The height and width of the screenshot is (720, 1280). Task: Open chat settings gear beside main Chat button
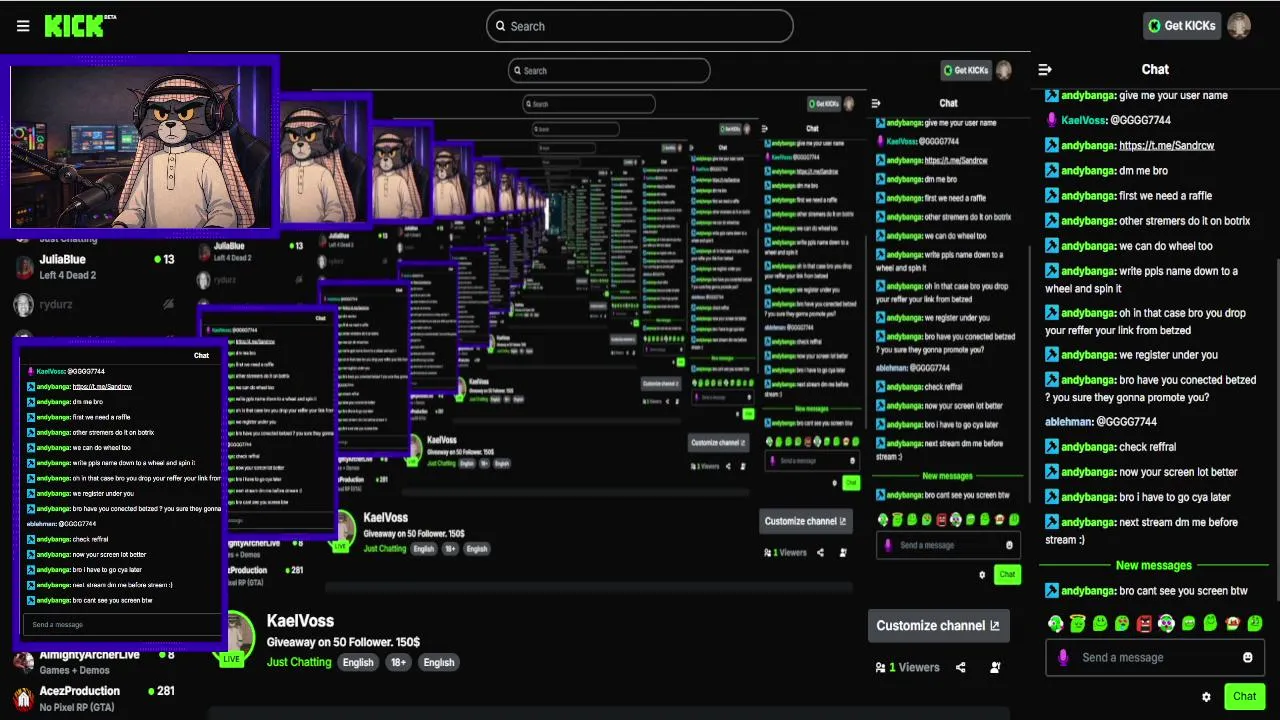pyautogui.click(x=1206, y=697)
